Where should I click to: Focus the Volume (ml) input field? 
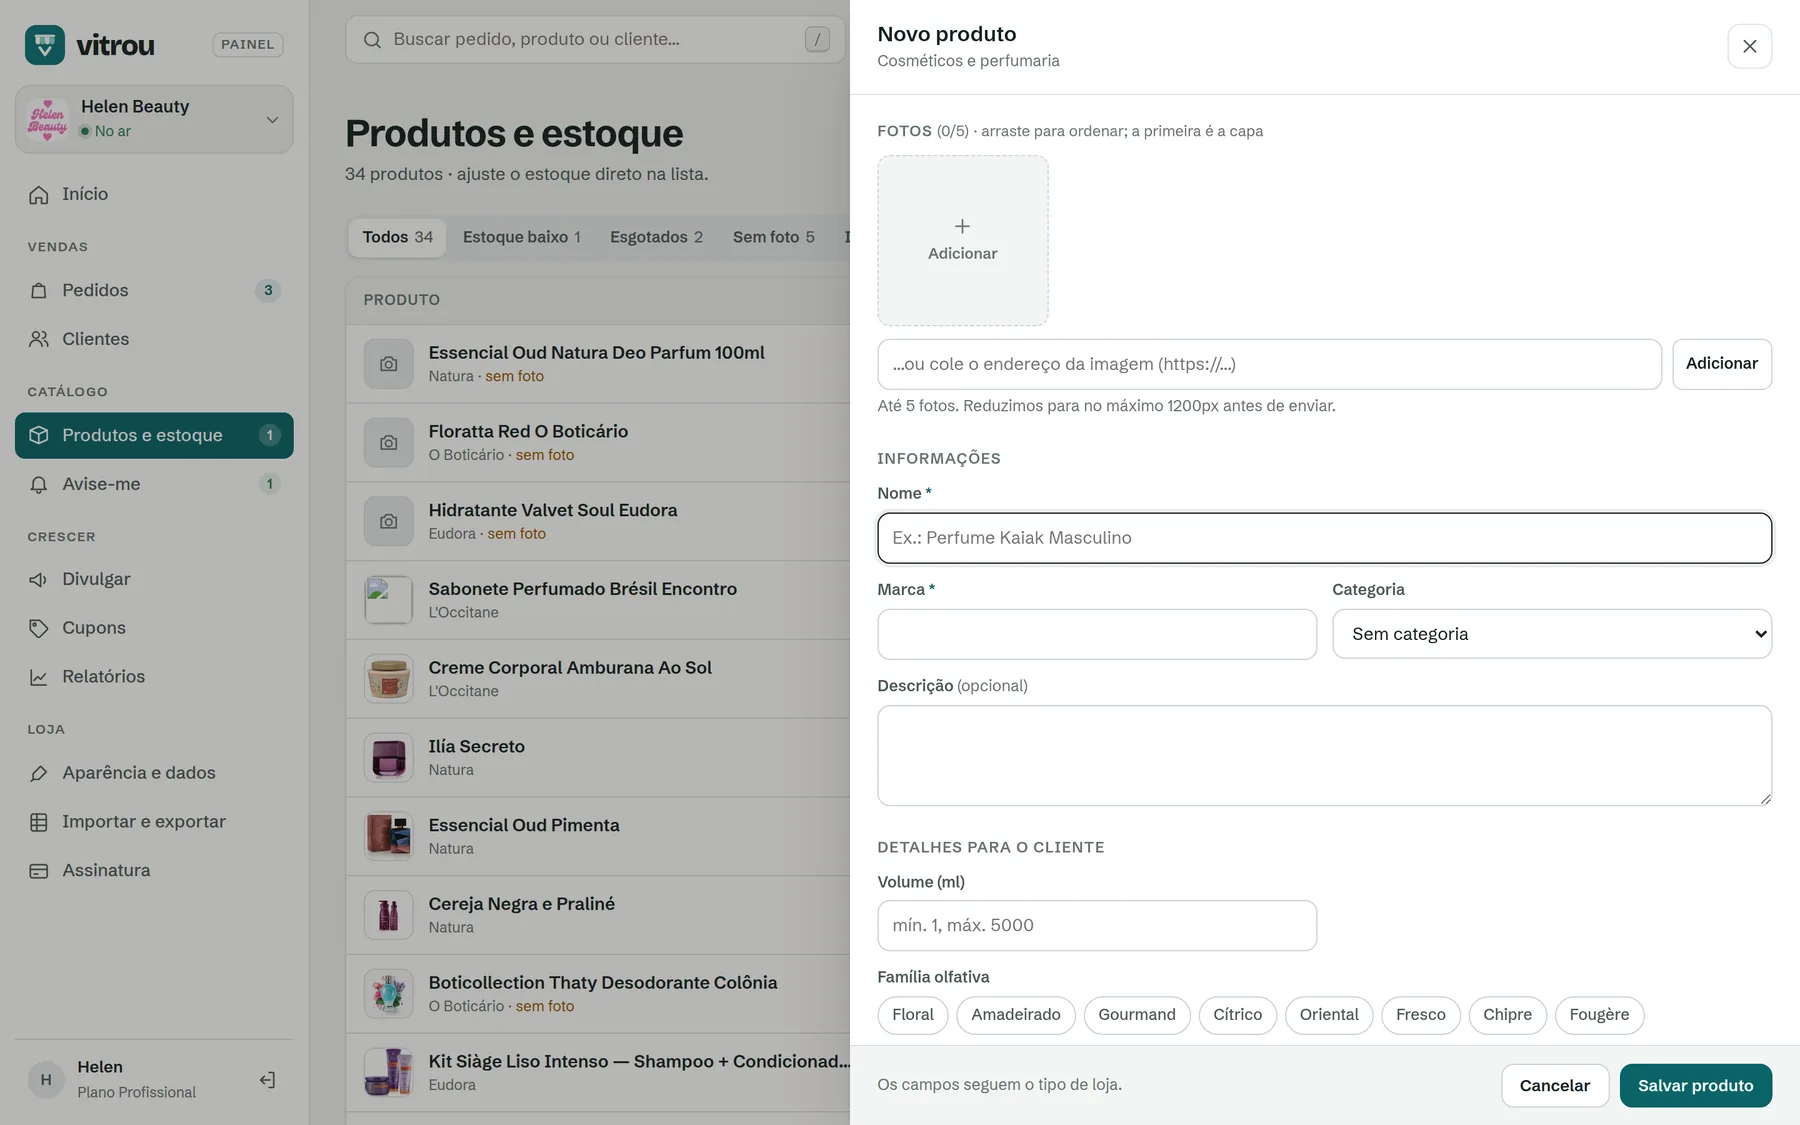point(1097,926)
